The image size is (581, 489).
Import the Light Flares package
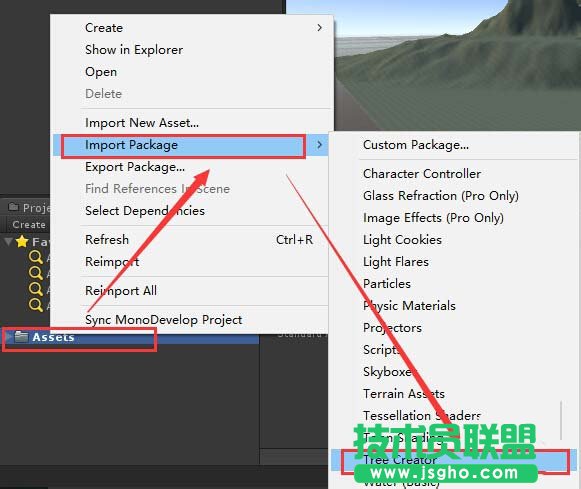click(x=454, y=262)
